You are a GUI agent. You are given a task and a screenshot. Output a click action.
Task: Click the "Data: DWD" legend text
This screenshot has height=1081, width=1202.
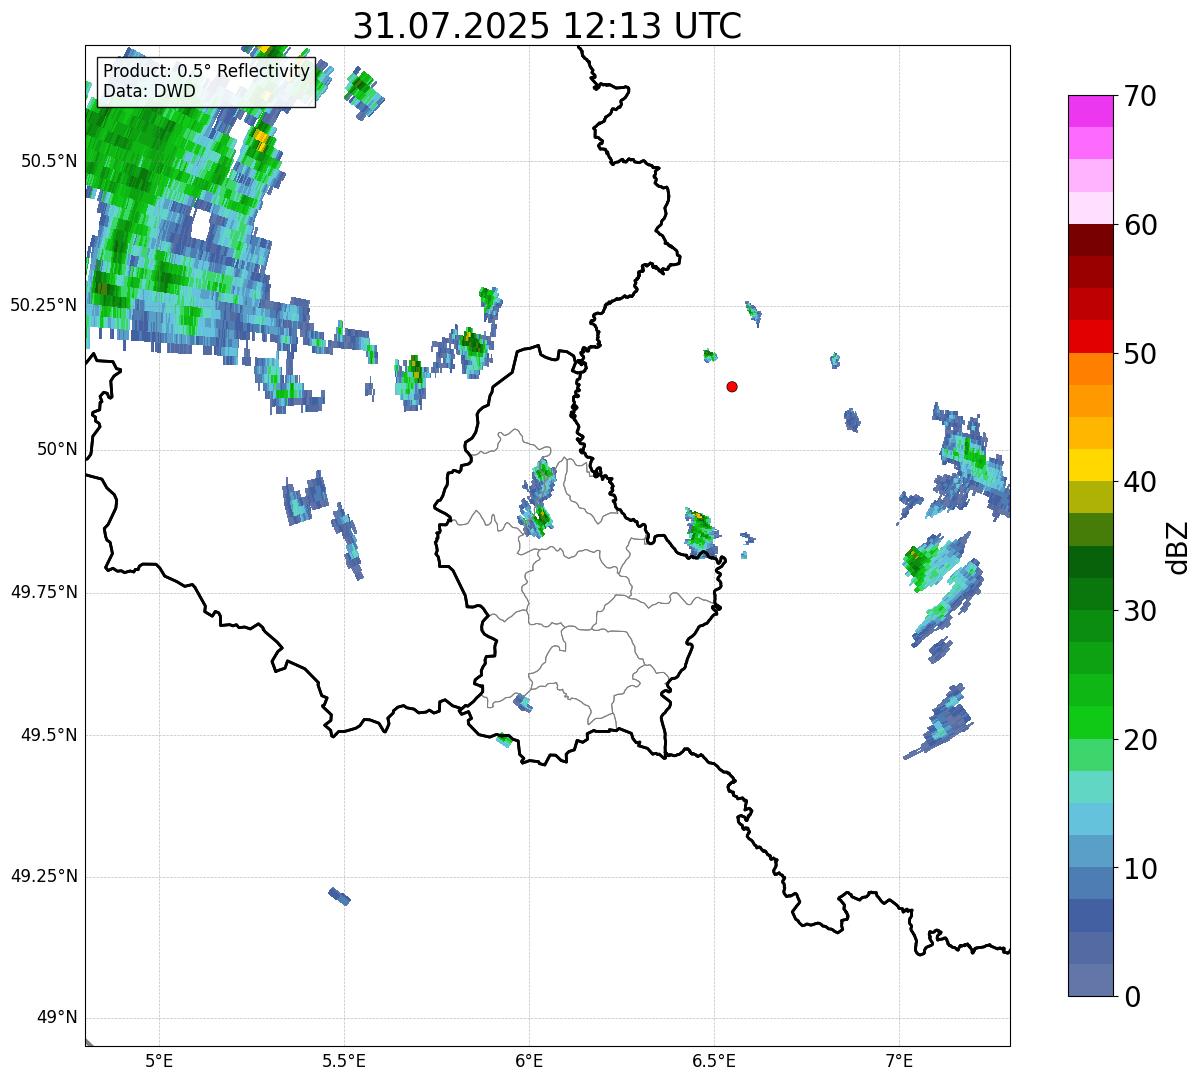149,91
